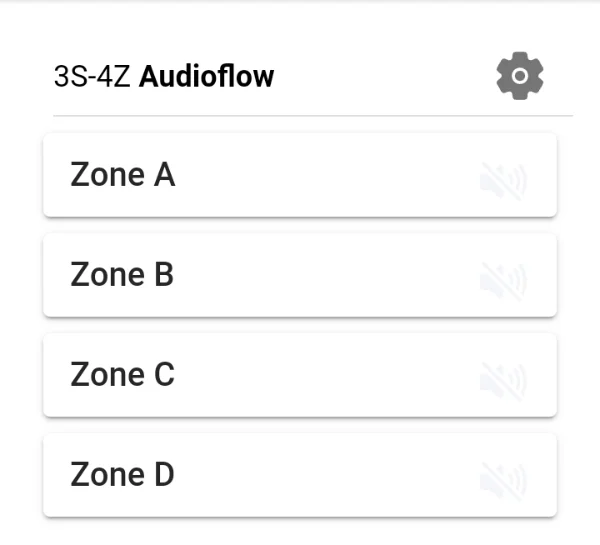
Task: Click the Zone C label text
Action: 122,374
